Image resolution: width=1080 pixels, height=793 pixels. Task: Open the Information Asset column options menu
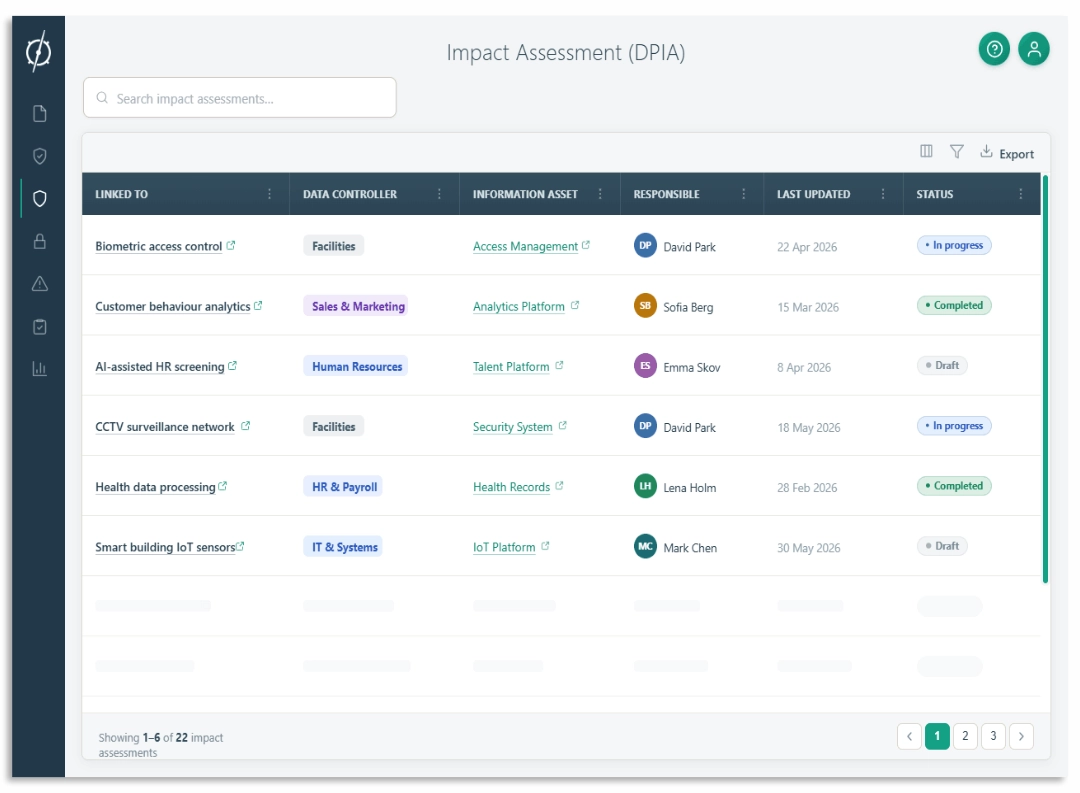pyautogui.click(x=600, y=194)
